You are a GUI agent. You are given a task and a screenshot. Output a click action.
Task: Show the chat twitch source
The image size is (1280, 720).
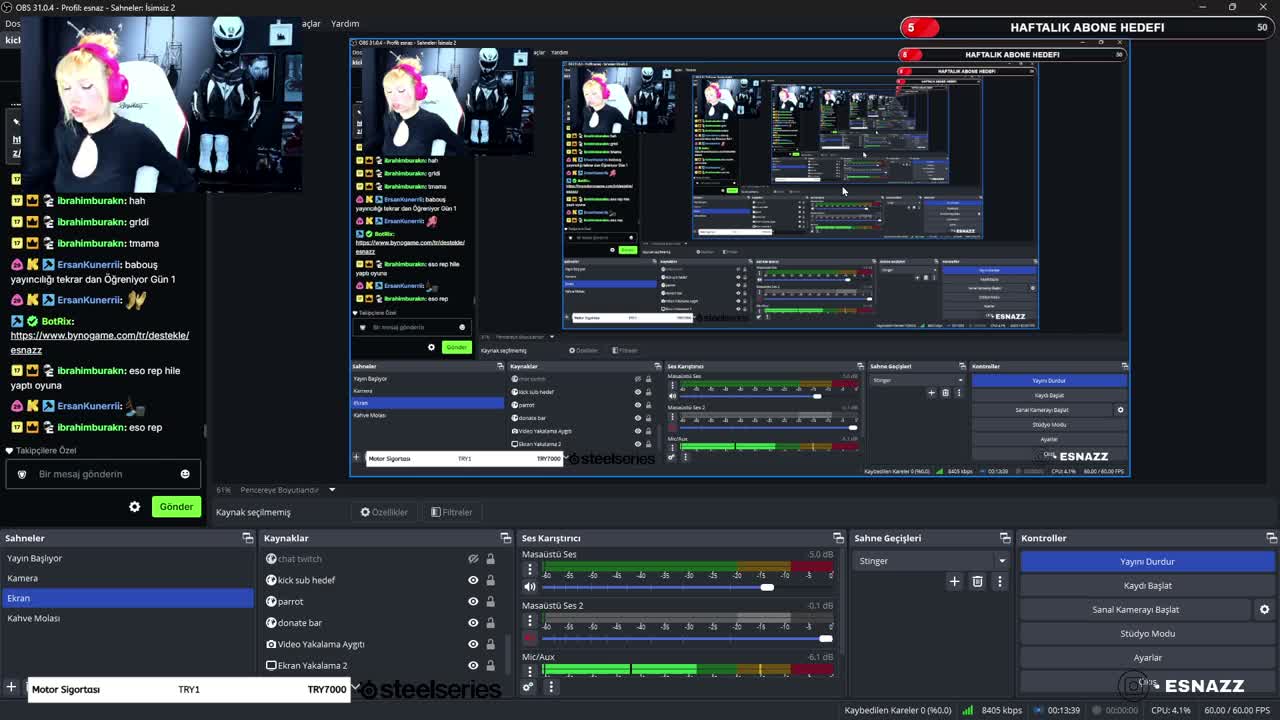[x=473, y=559]
